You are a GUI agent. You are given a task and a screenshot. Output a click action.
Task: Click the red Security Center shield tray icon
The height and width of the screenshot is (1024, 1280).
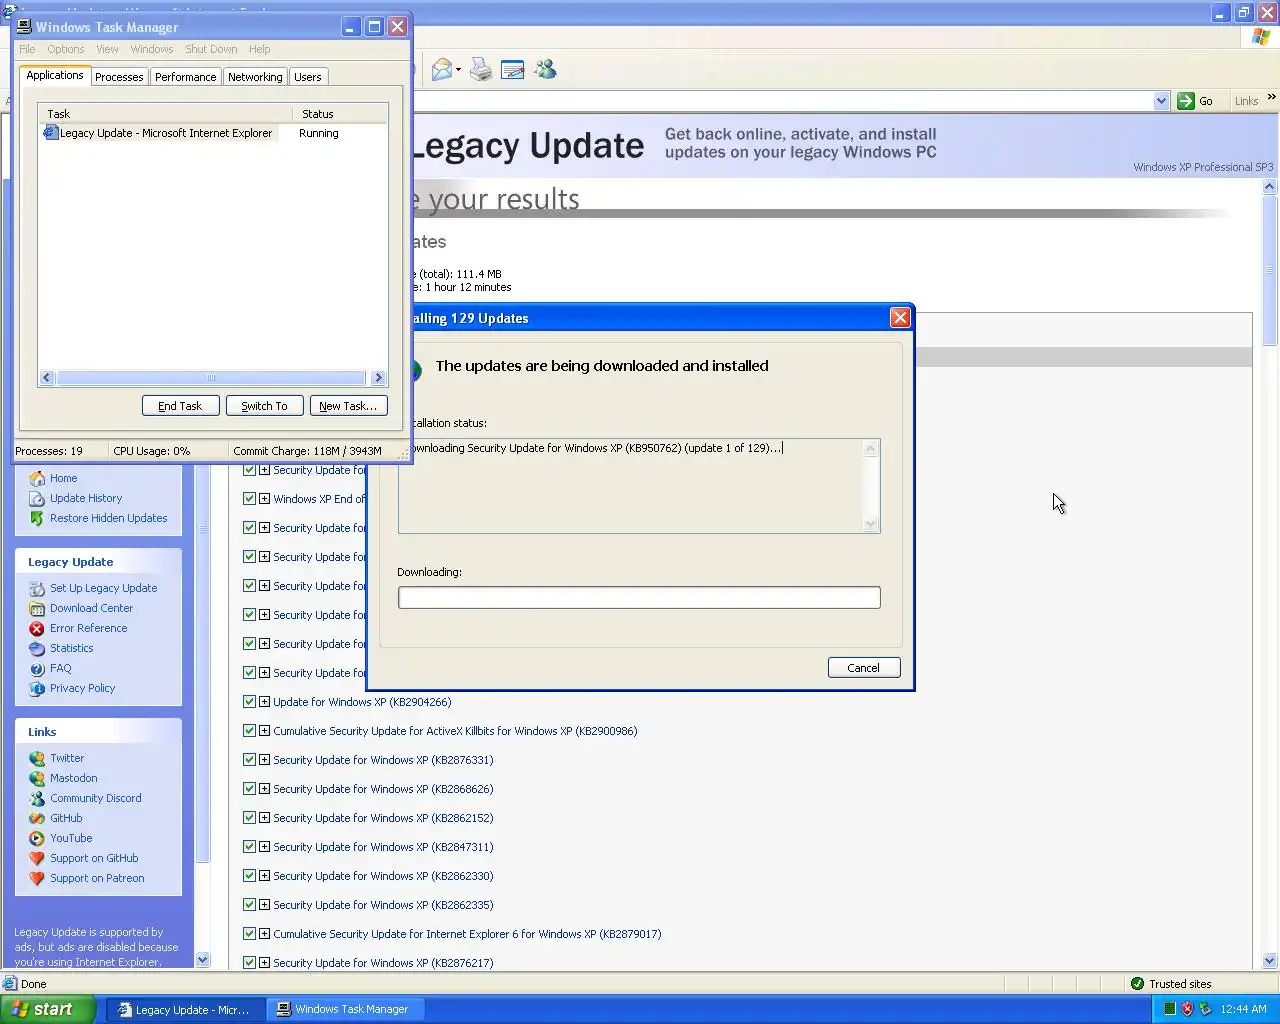[x=1187, y=1009]
